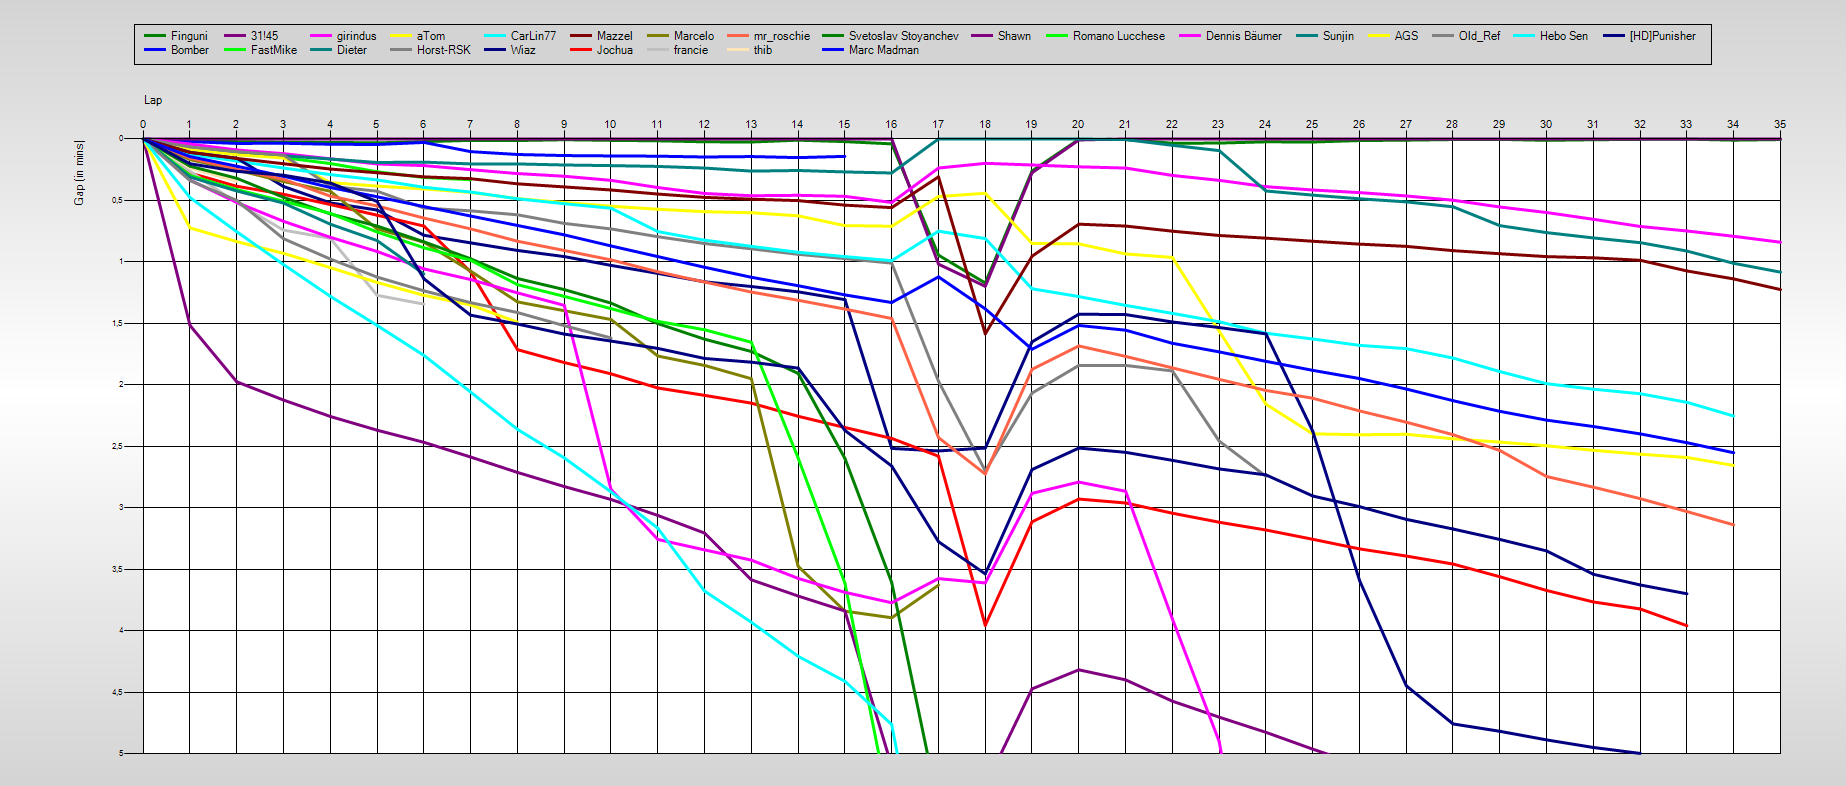The width and height of the screenshot is (1846, 786).
Task: Click the Finguni legend entry
Action: point(189,36)
